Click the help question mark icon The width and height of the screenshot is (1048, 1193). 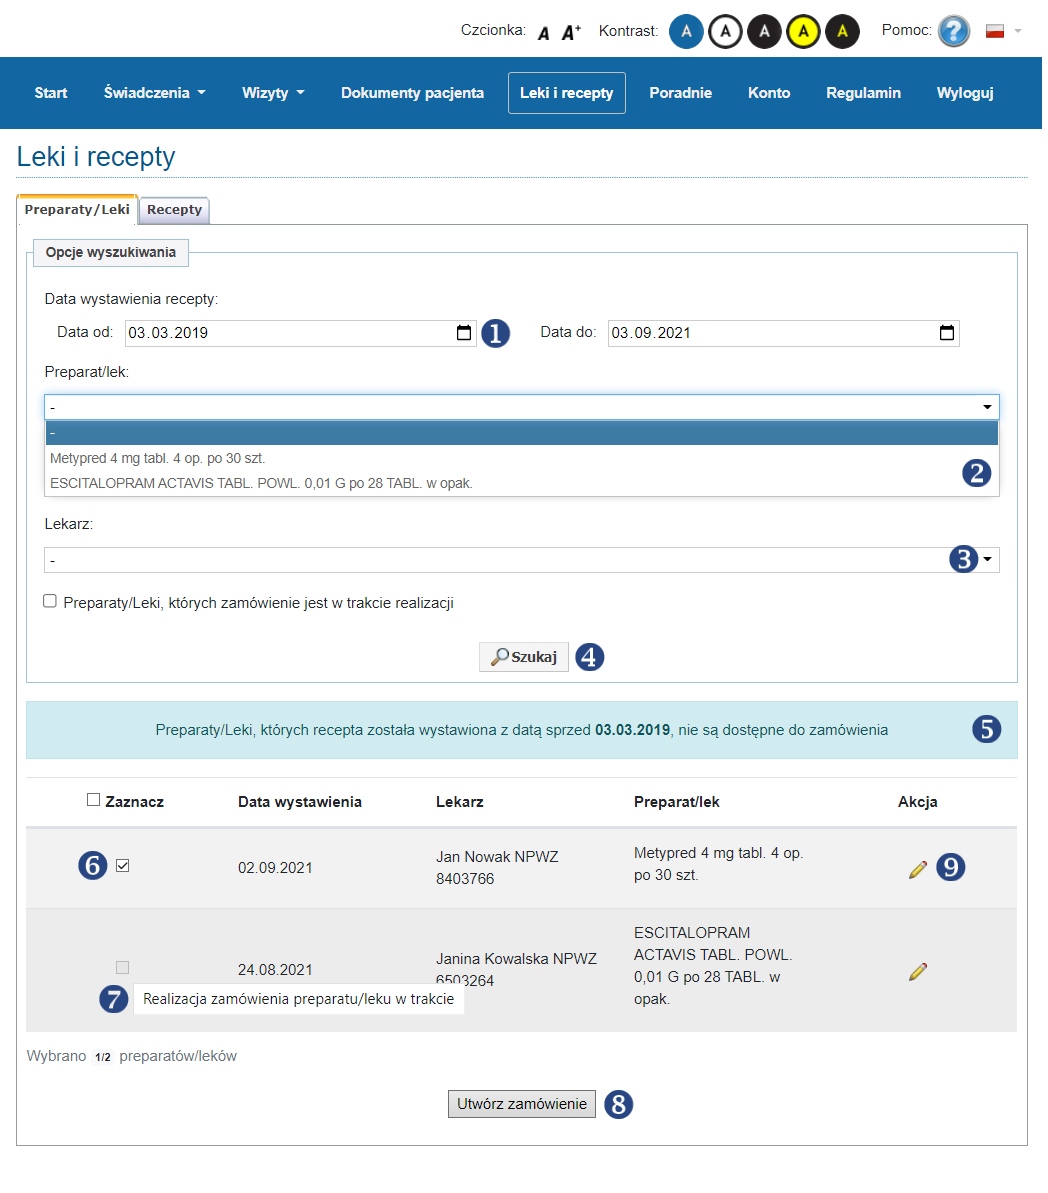coord(953,31)
